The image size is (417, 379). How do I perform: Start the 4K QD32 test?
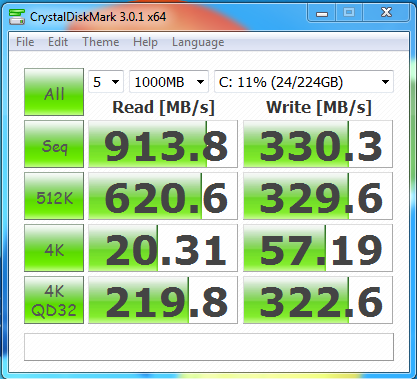pos(54,300)
